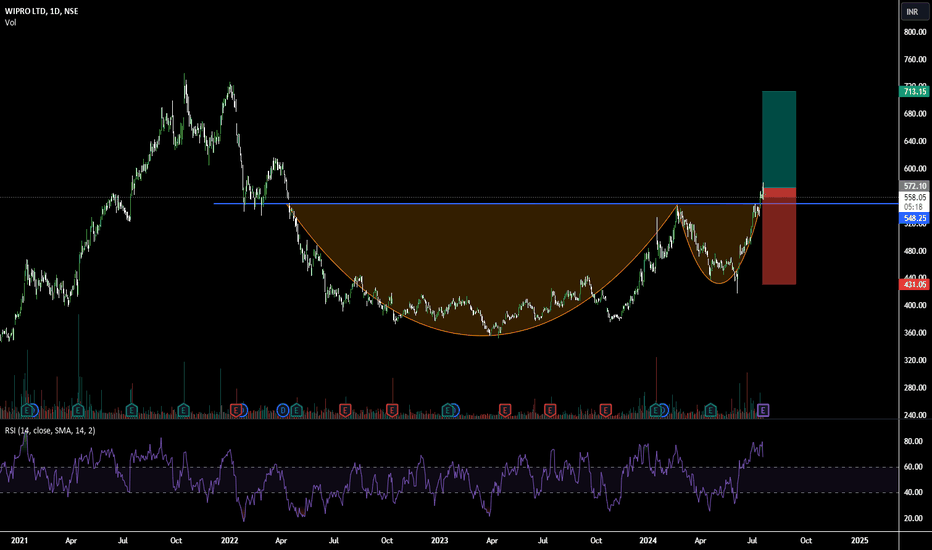Image resolution: width=932 pixels, height=550 pixels.
Task: Click the earnings E marker at April 2021
Action: [78, 410]
